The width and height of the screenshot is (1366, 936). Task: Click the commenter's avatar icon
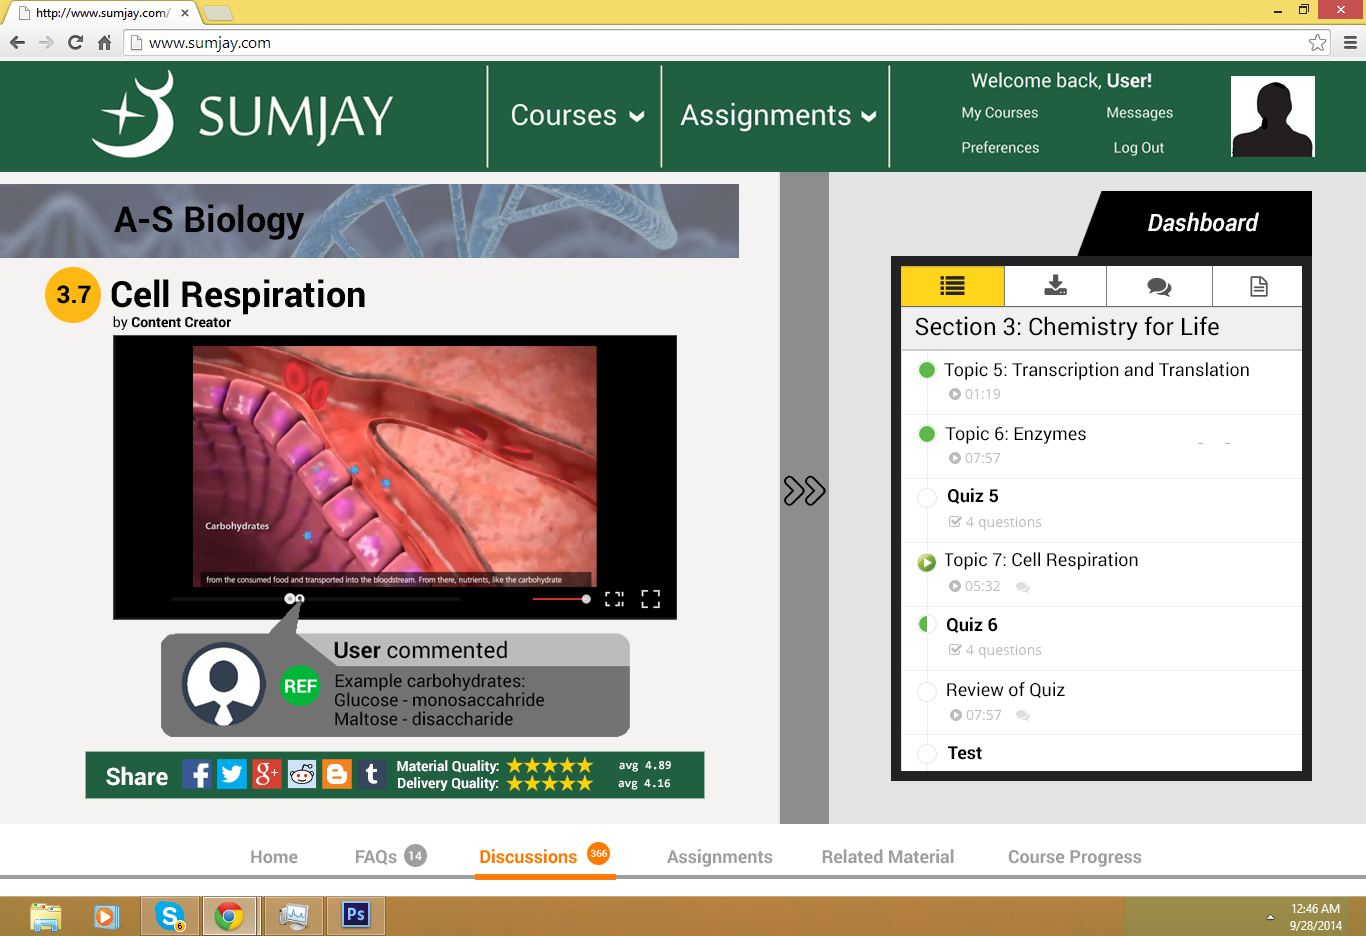(x=224, y=684)
